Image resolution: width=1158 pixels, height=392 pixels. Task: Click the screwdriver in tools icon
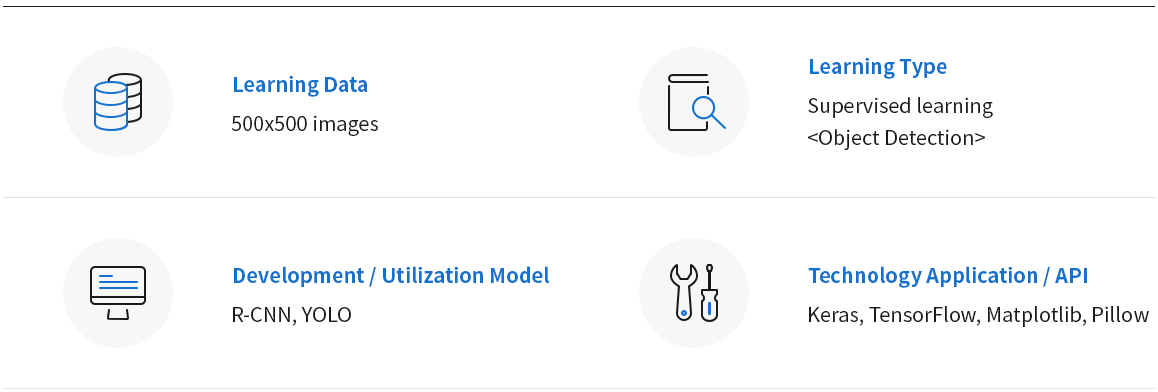(710, 293)
